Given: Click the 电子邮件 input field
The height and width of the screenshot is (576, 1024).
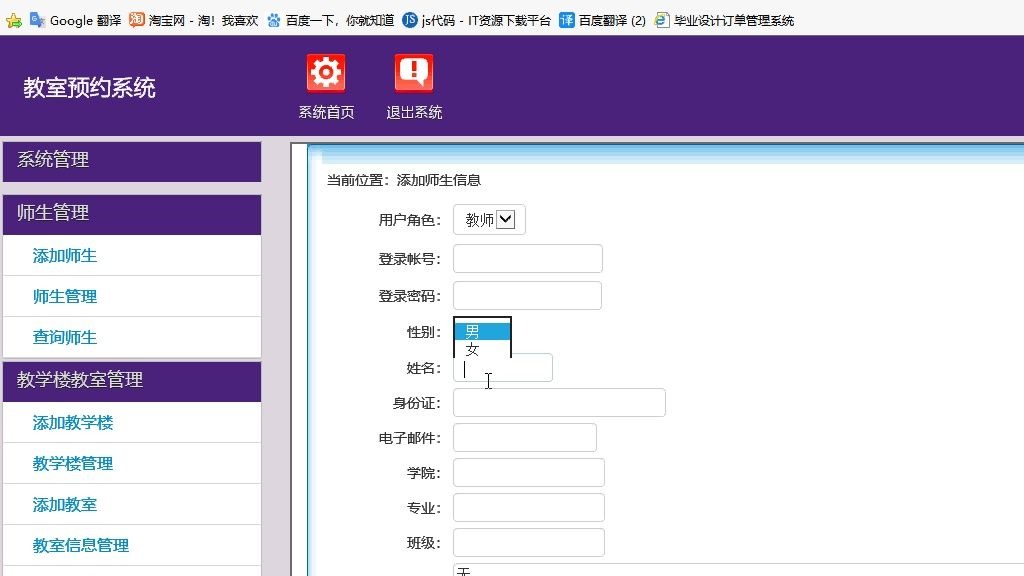Looking at the screenshot, I should 524,437.
